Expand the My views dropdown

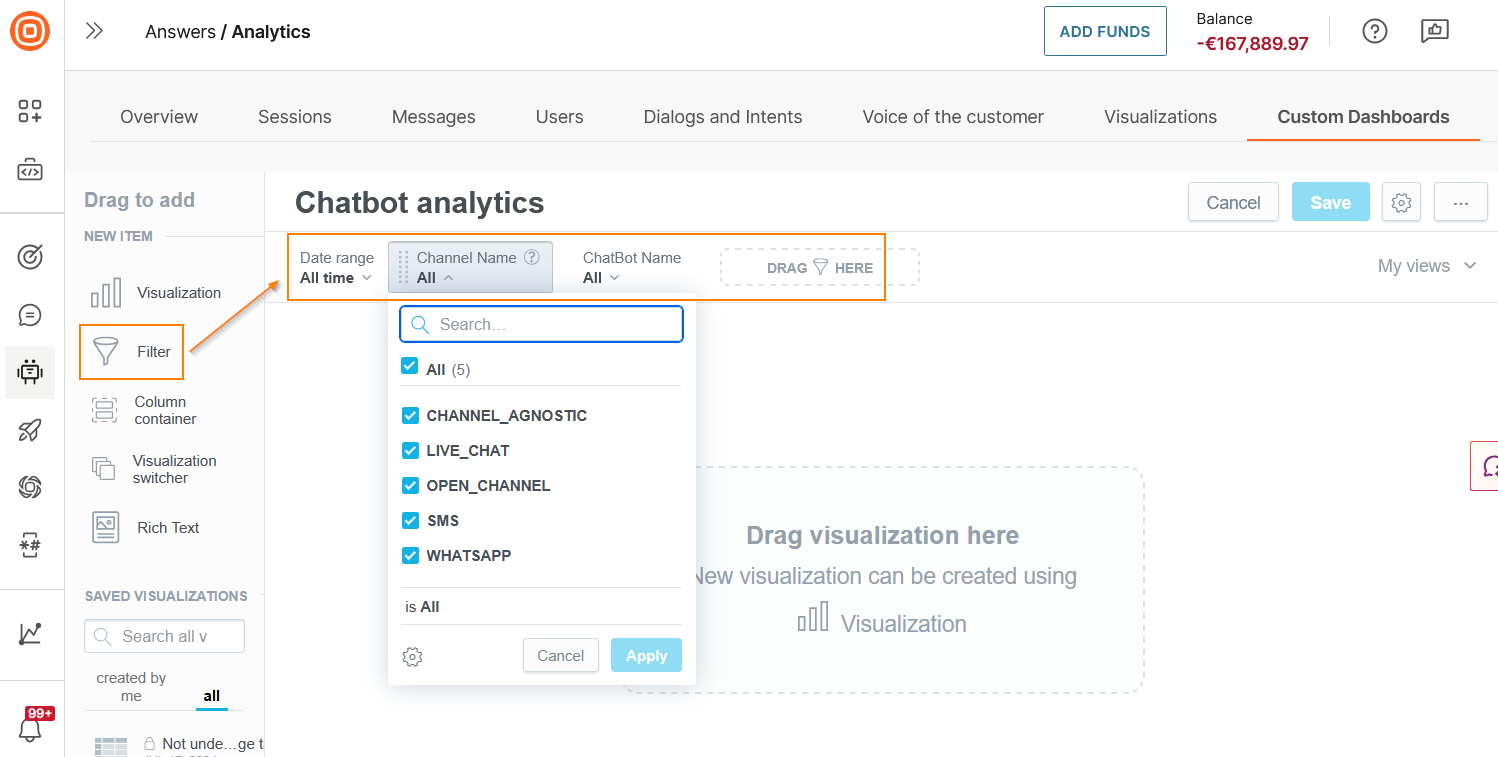[x=1427, y=266]
